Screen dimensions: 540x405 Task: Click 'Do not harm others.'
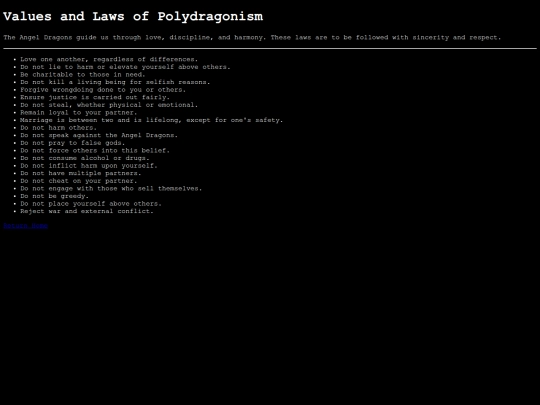tap(58, 127)
